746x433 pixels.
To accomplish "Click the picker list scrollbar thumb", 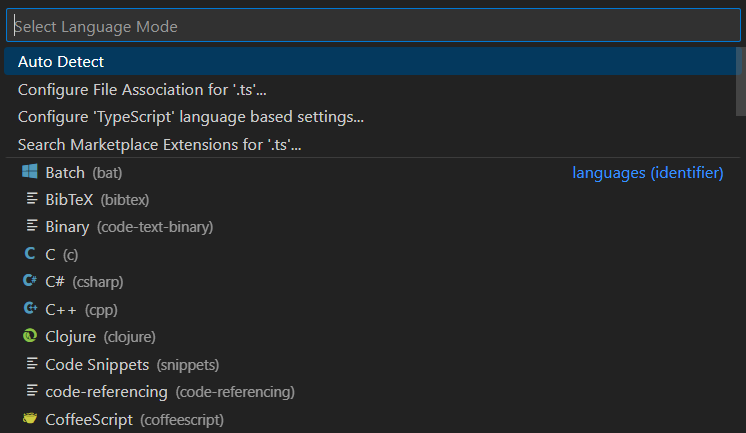I will pos(740,82).
